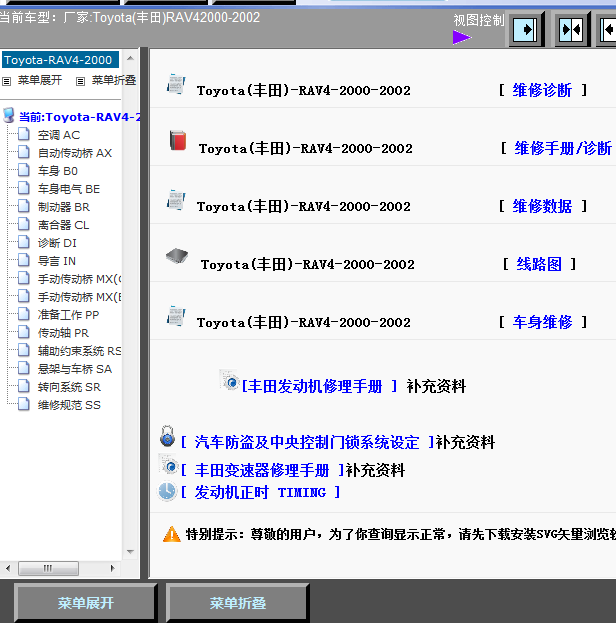Click the computer icon at tree root

pos(9,115)
